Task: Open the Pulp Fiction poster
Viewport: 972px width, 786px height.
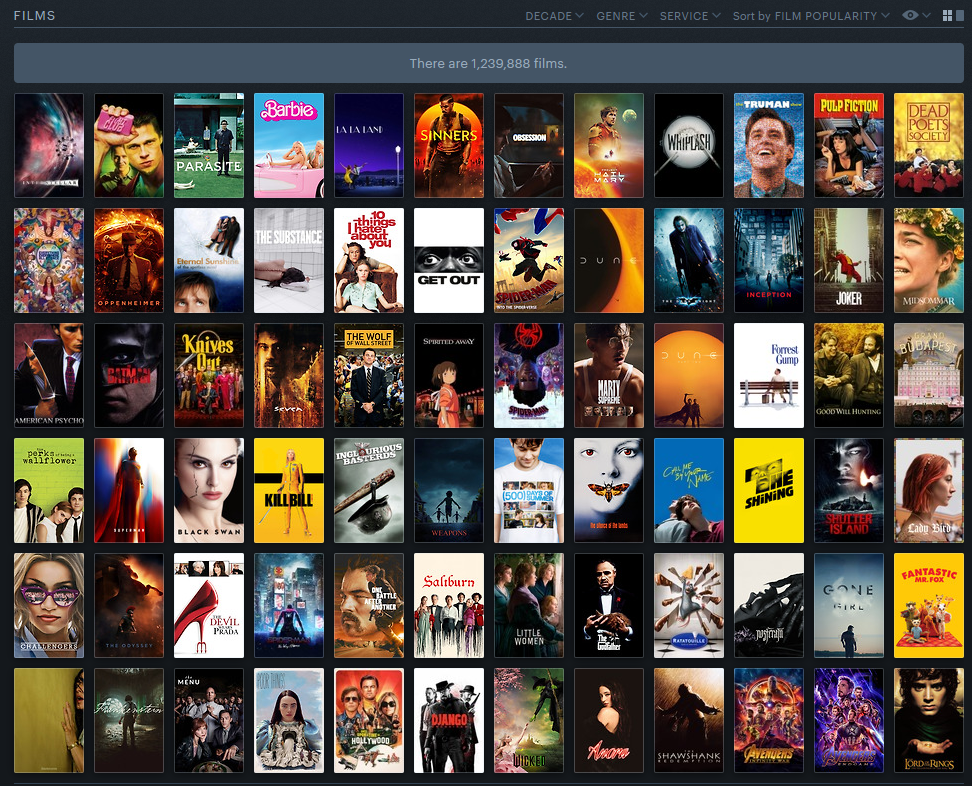Action: (x=849, y=146)
